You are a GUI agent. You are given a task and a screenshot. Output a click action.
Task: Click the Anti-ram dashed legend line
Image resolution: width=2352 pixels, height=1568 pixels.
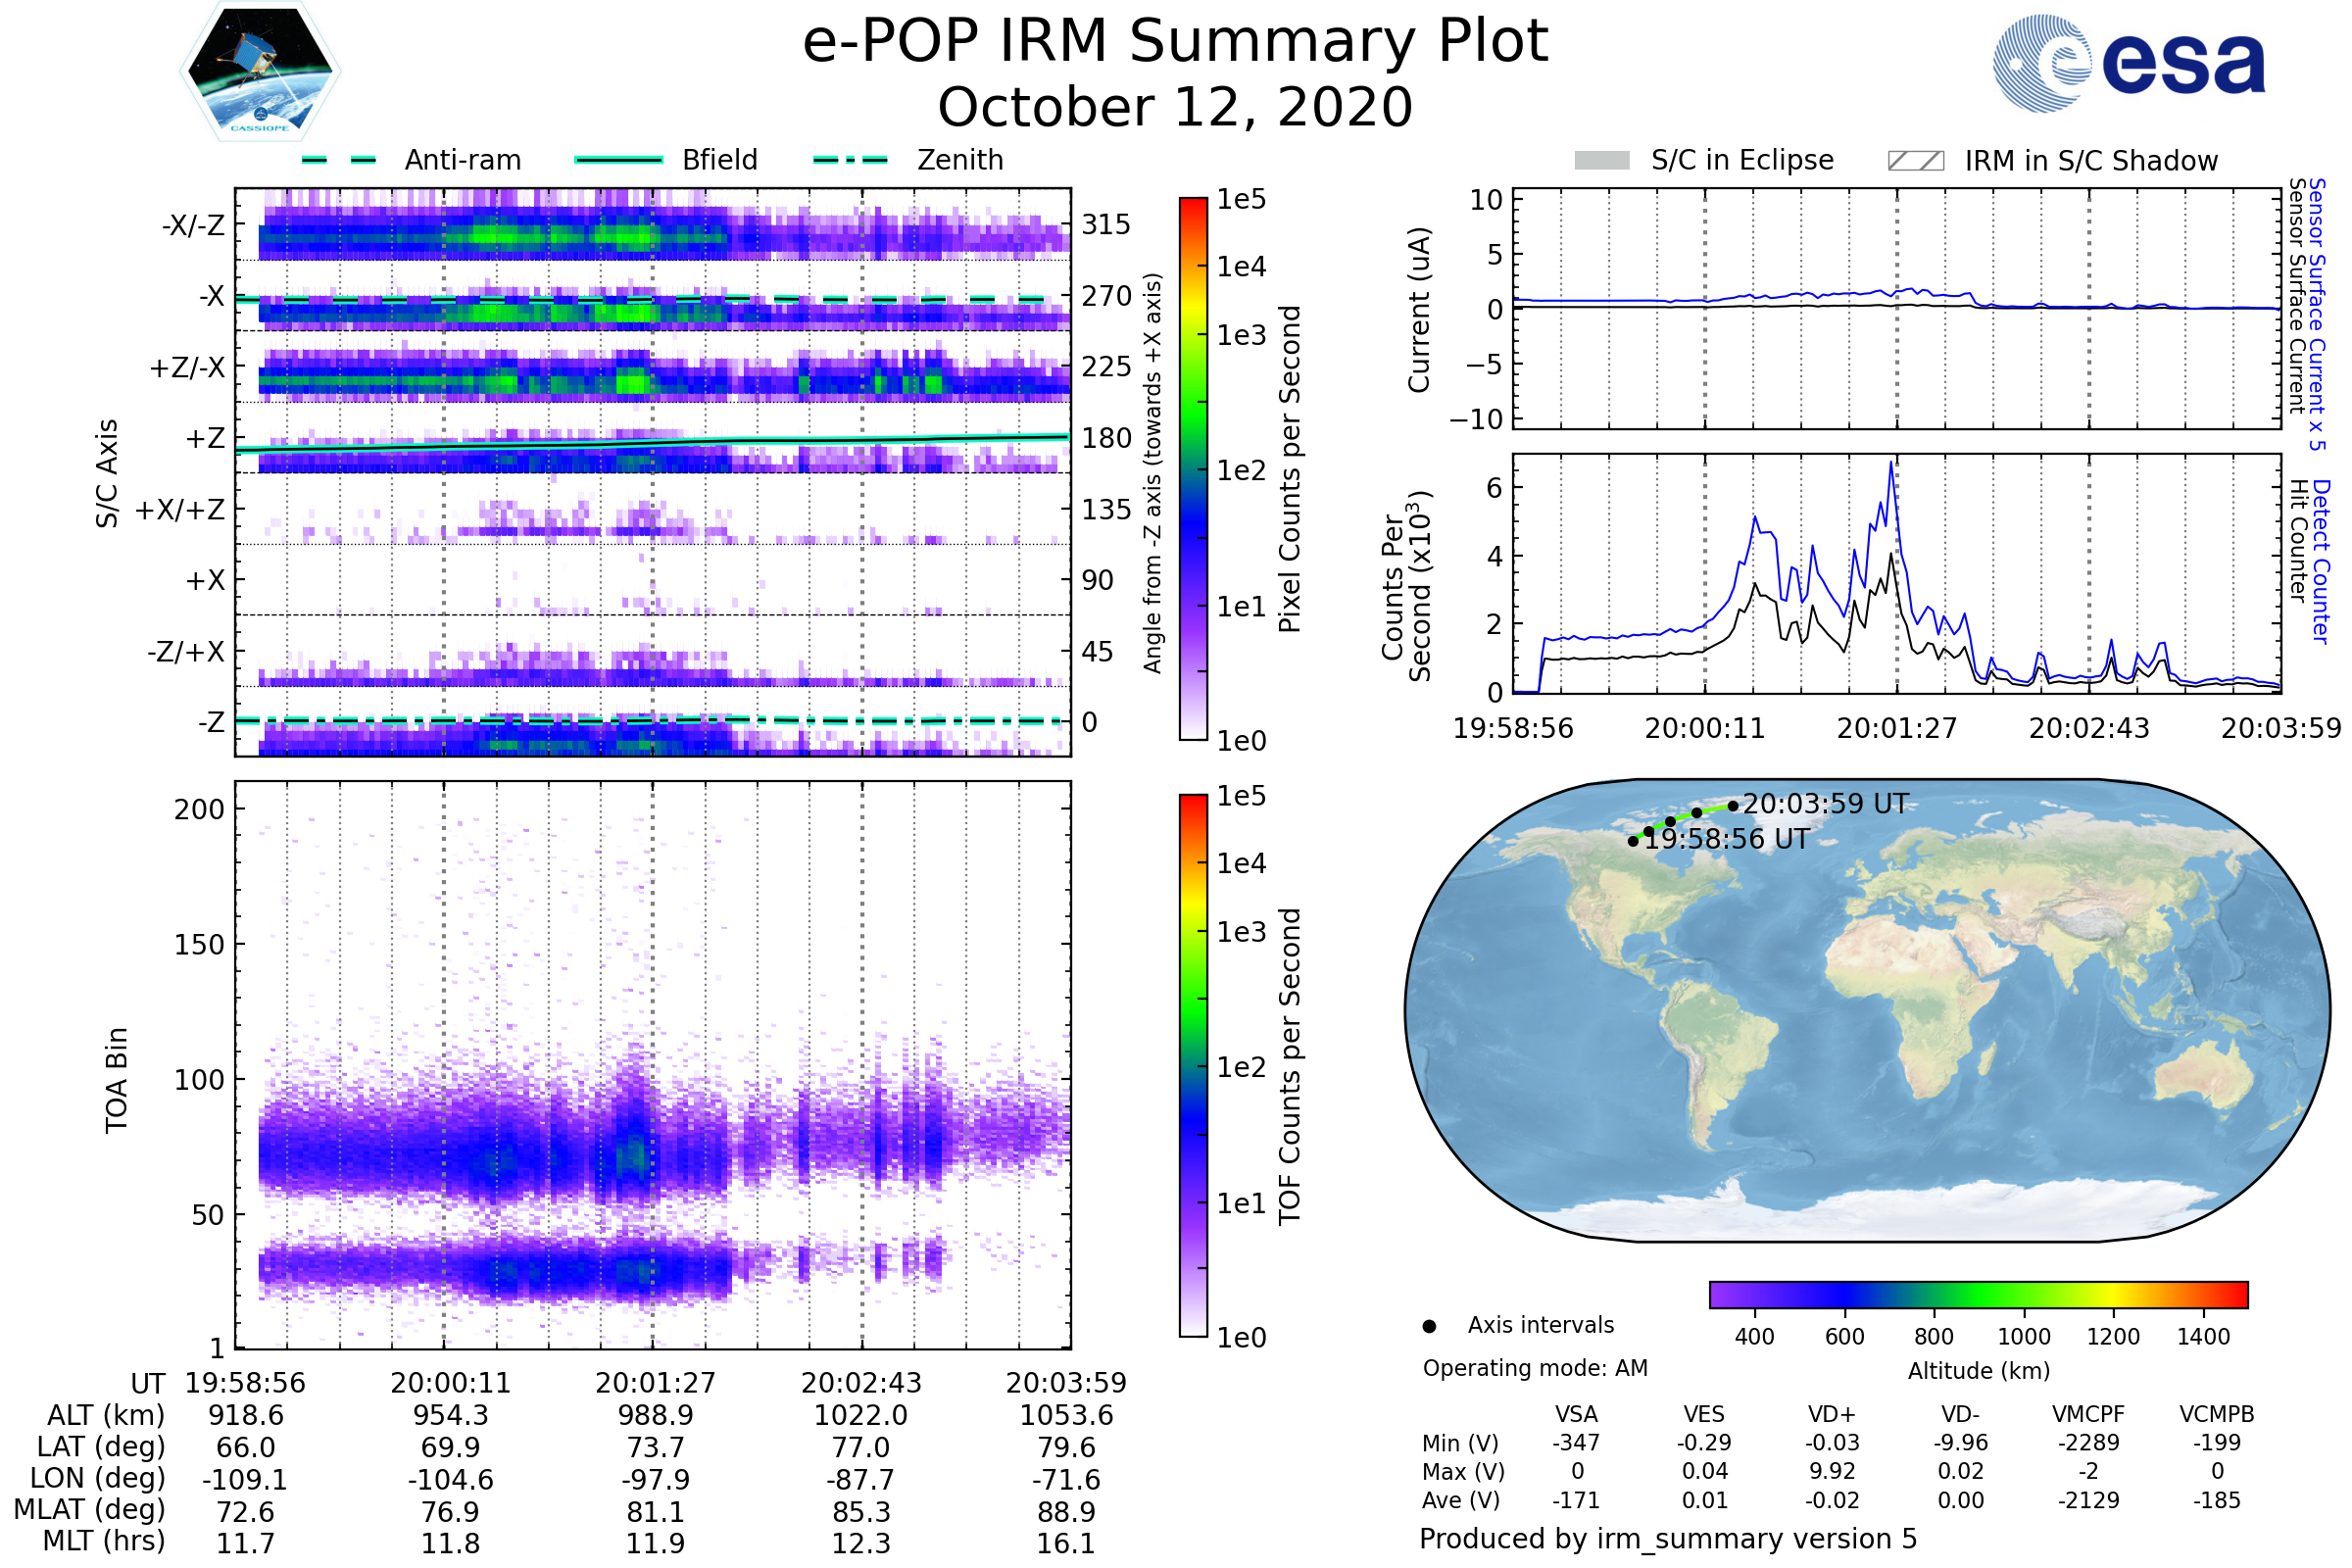pos(339,160)
